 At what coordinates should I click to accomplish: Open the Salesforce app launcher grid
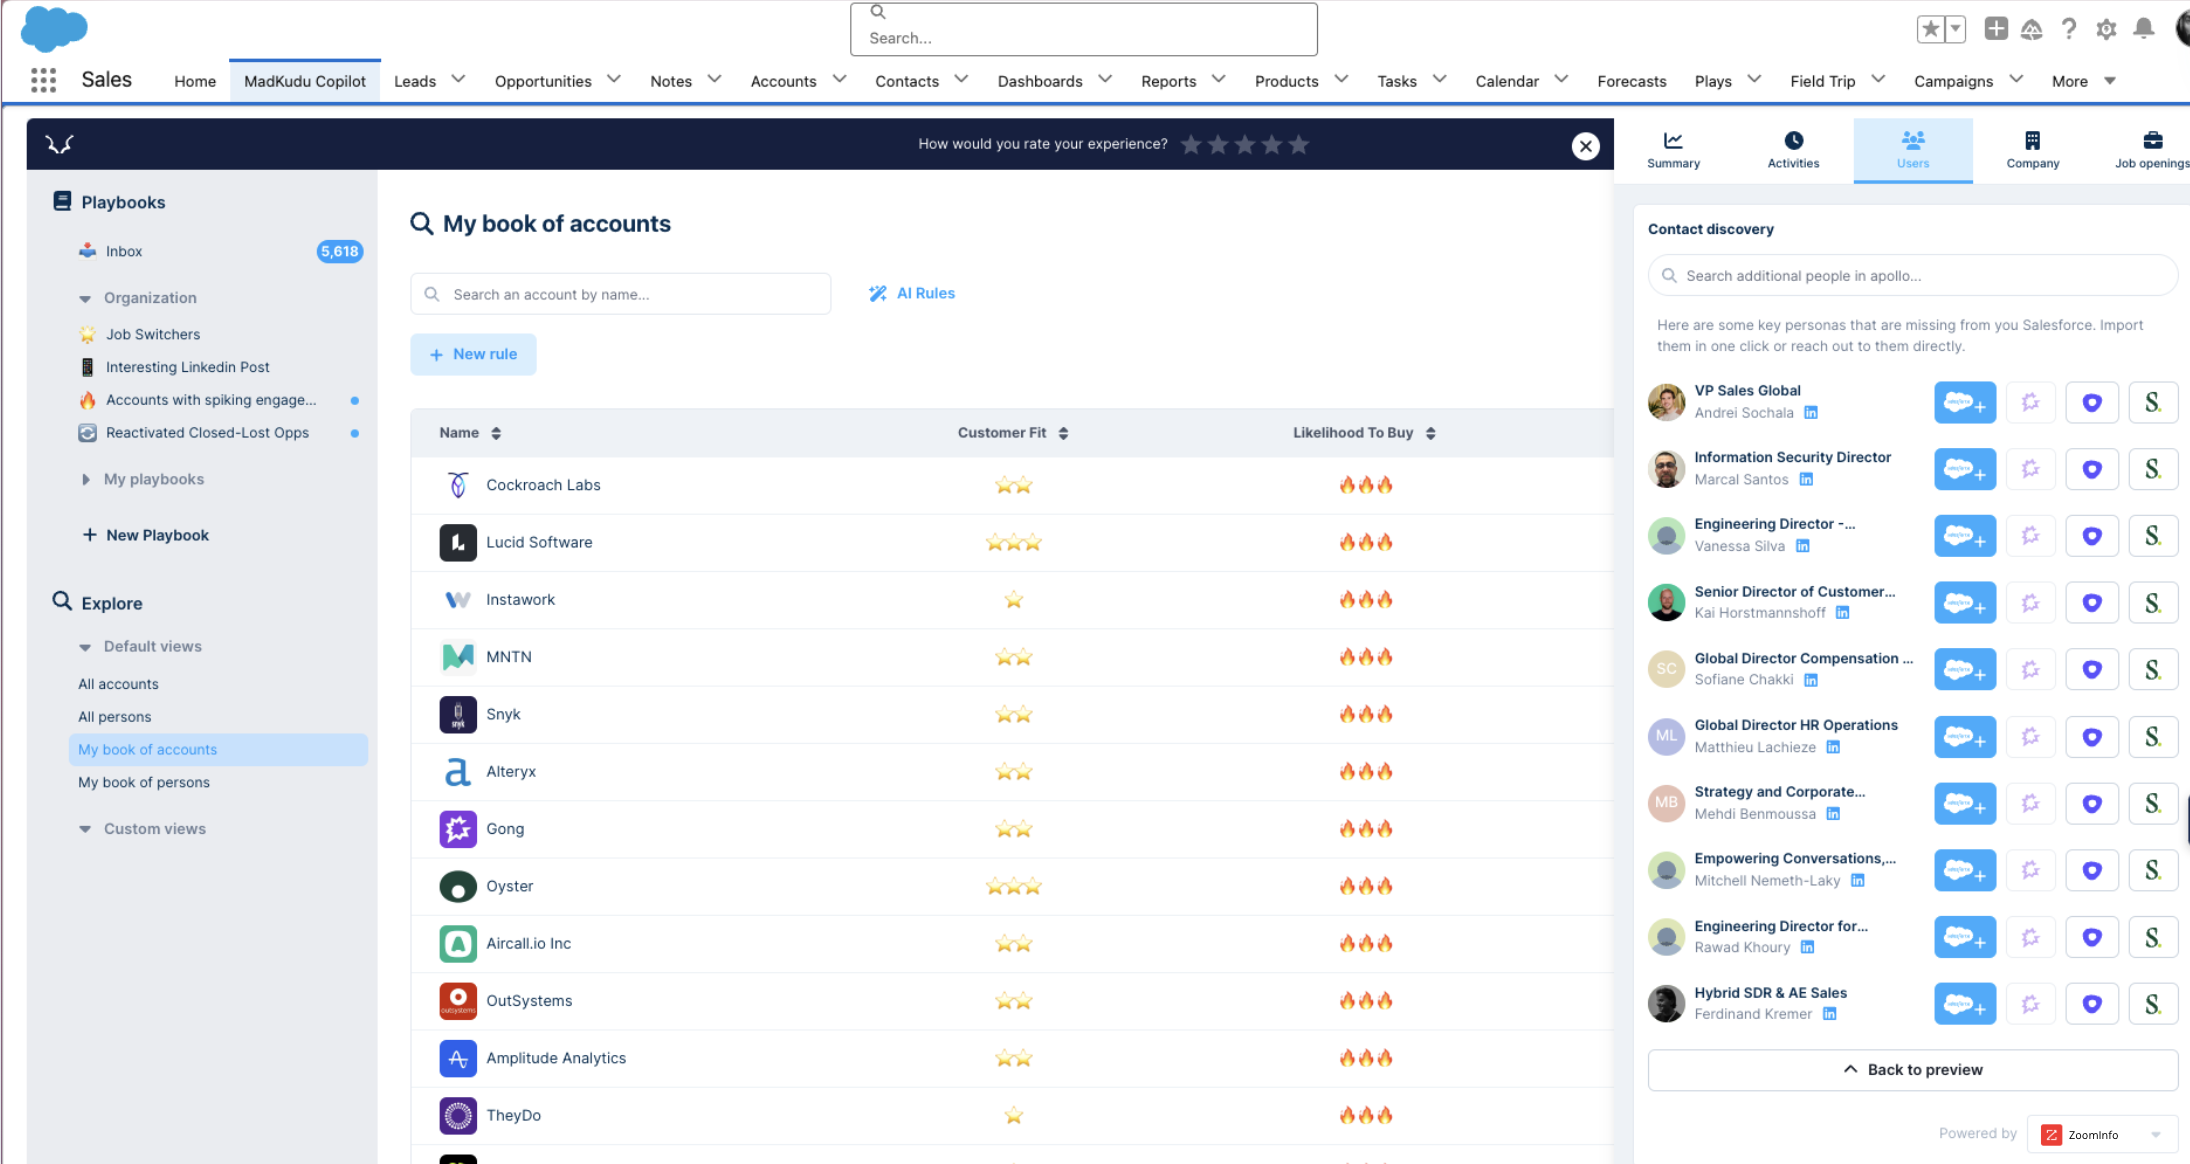pos(43,80)
